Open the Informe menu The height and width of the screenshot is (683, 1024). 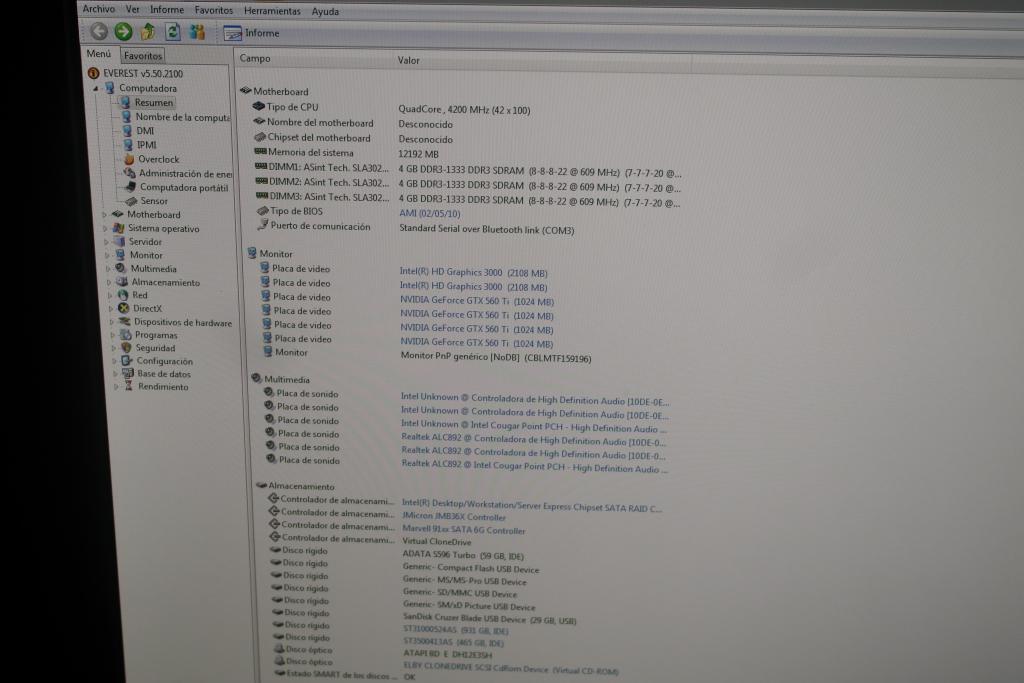[167, 10]
